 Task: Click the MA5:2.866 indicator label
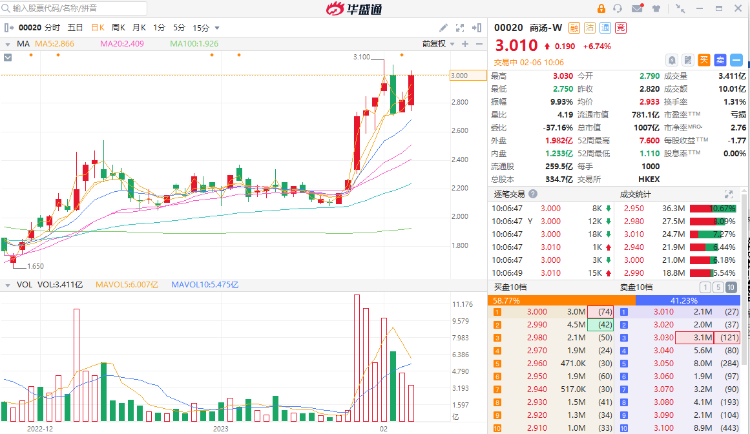click(x=55, y=44)
